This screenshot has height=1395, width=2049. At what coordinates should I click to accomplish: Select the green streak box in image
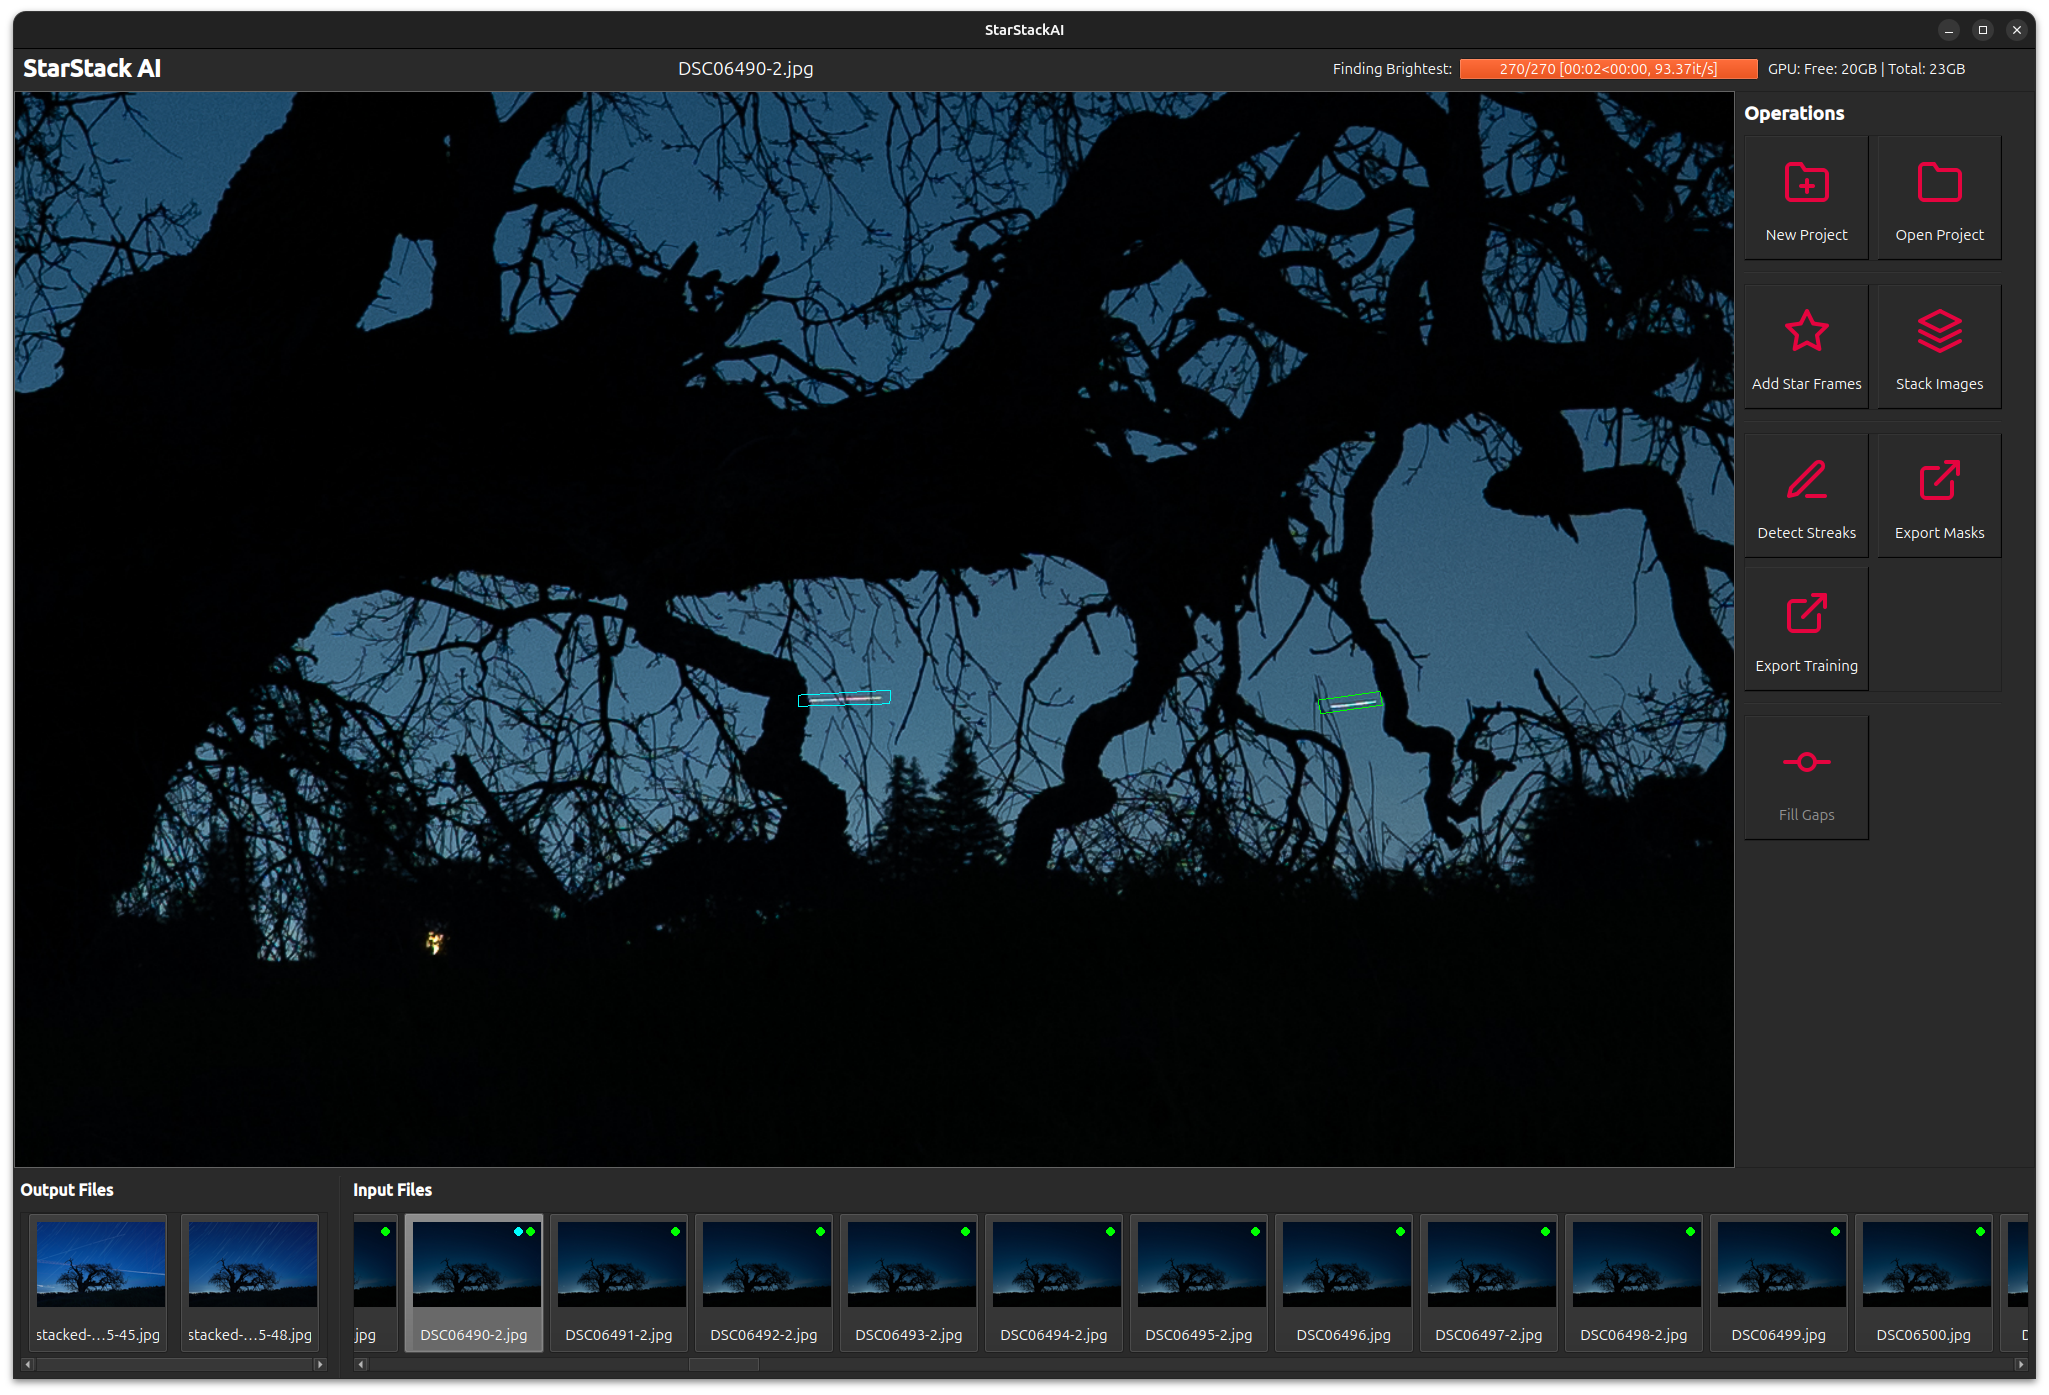pos(1350,703)
